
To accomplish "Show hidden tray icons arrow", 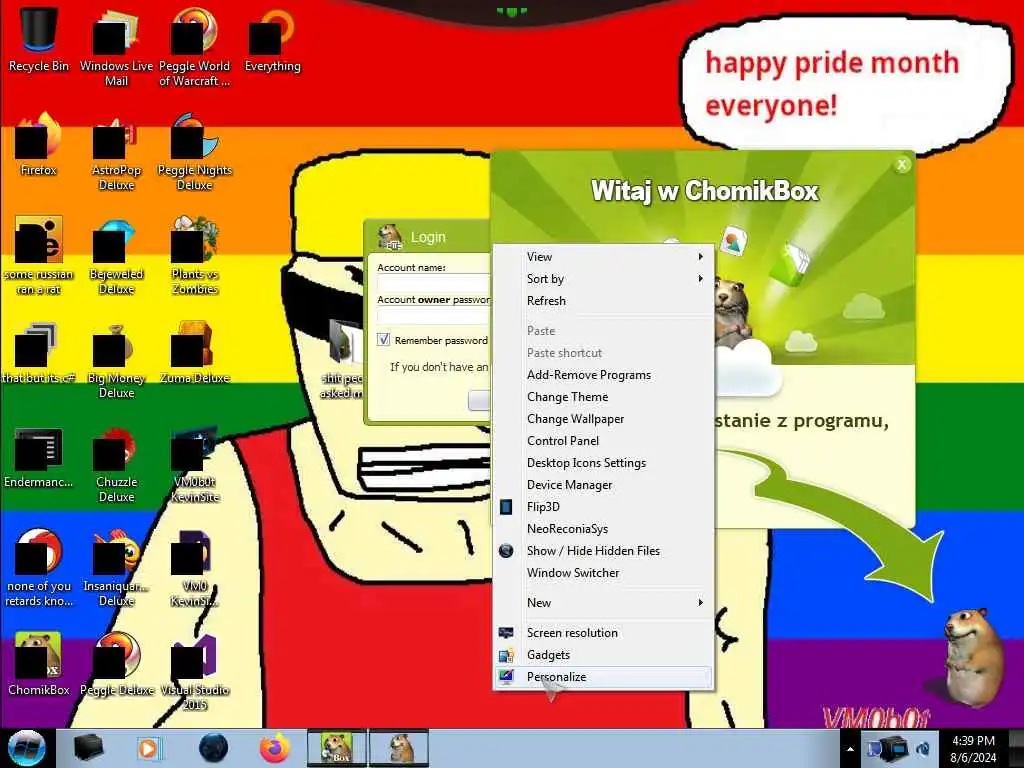I will click(x=850, y=749).
